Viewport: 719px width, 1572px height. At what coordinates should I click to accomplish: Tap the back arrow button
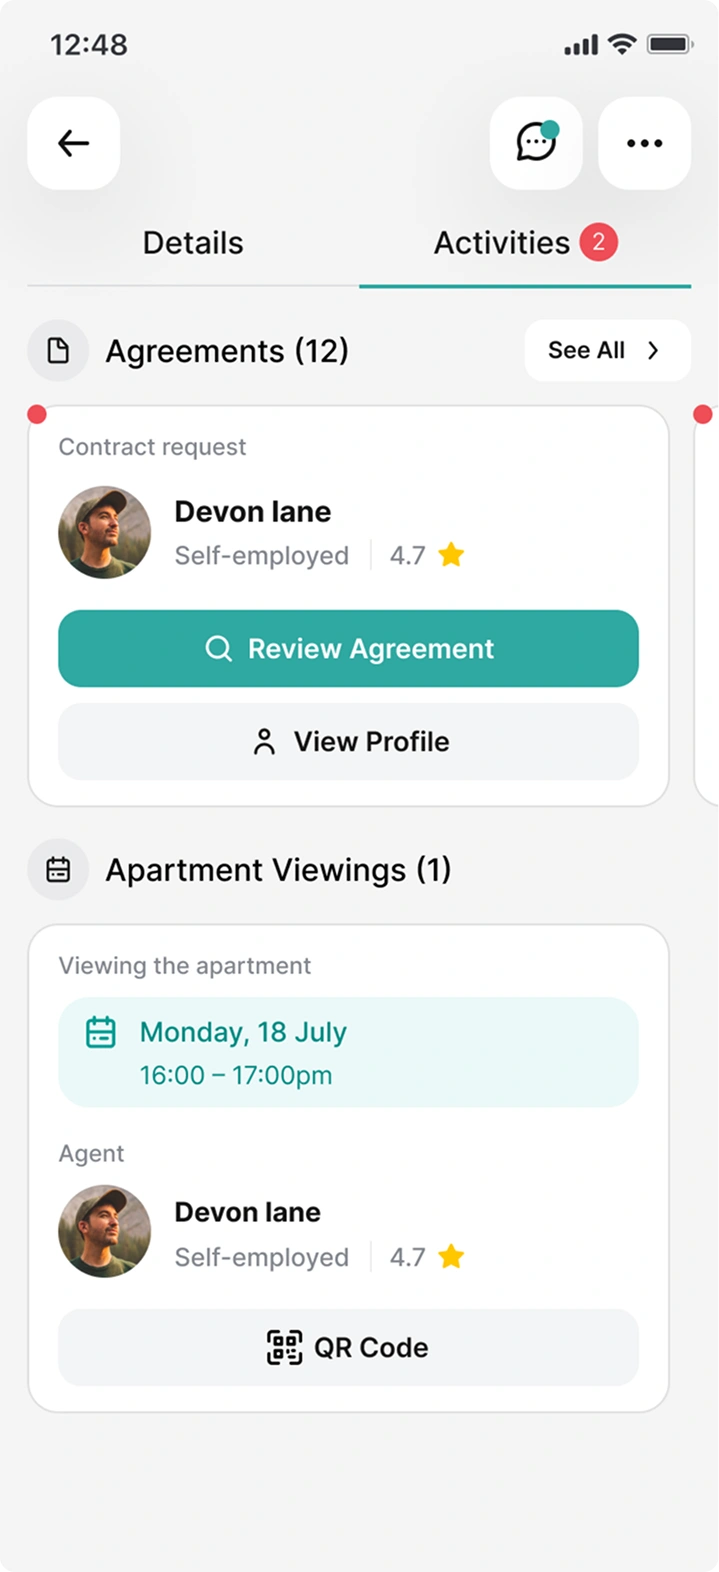tap(73, 143)
